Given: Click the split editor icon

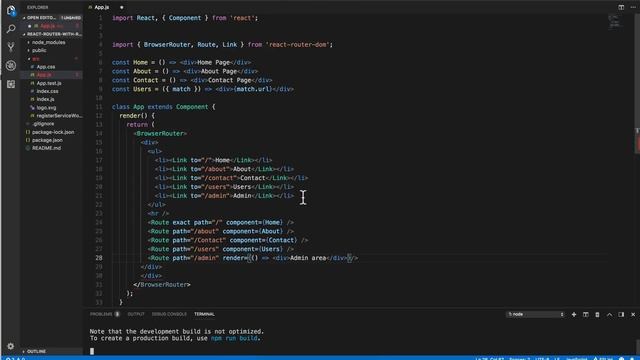Looking at the screenshot, I should (621, 7).
